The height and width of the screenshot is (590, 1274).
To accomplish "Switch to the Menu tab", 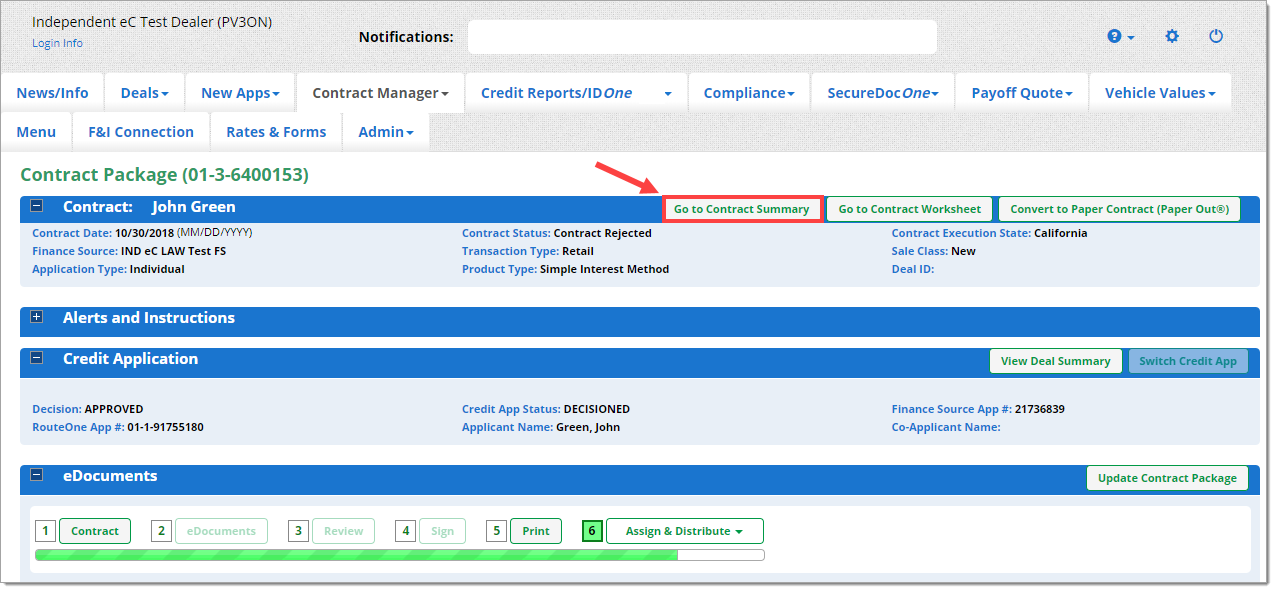I will point(36,132).
